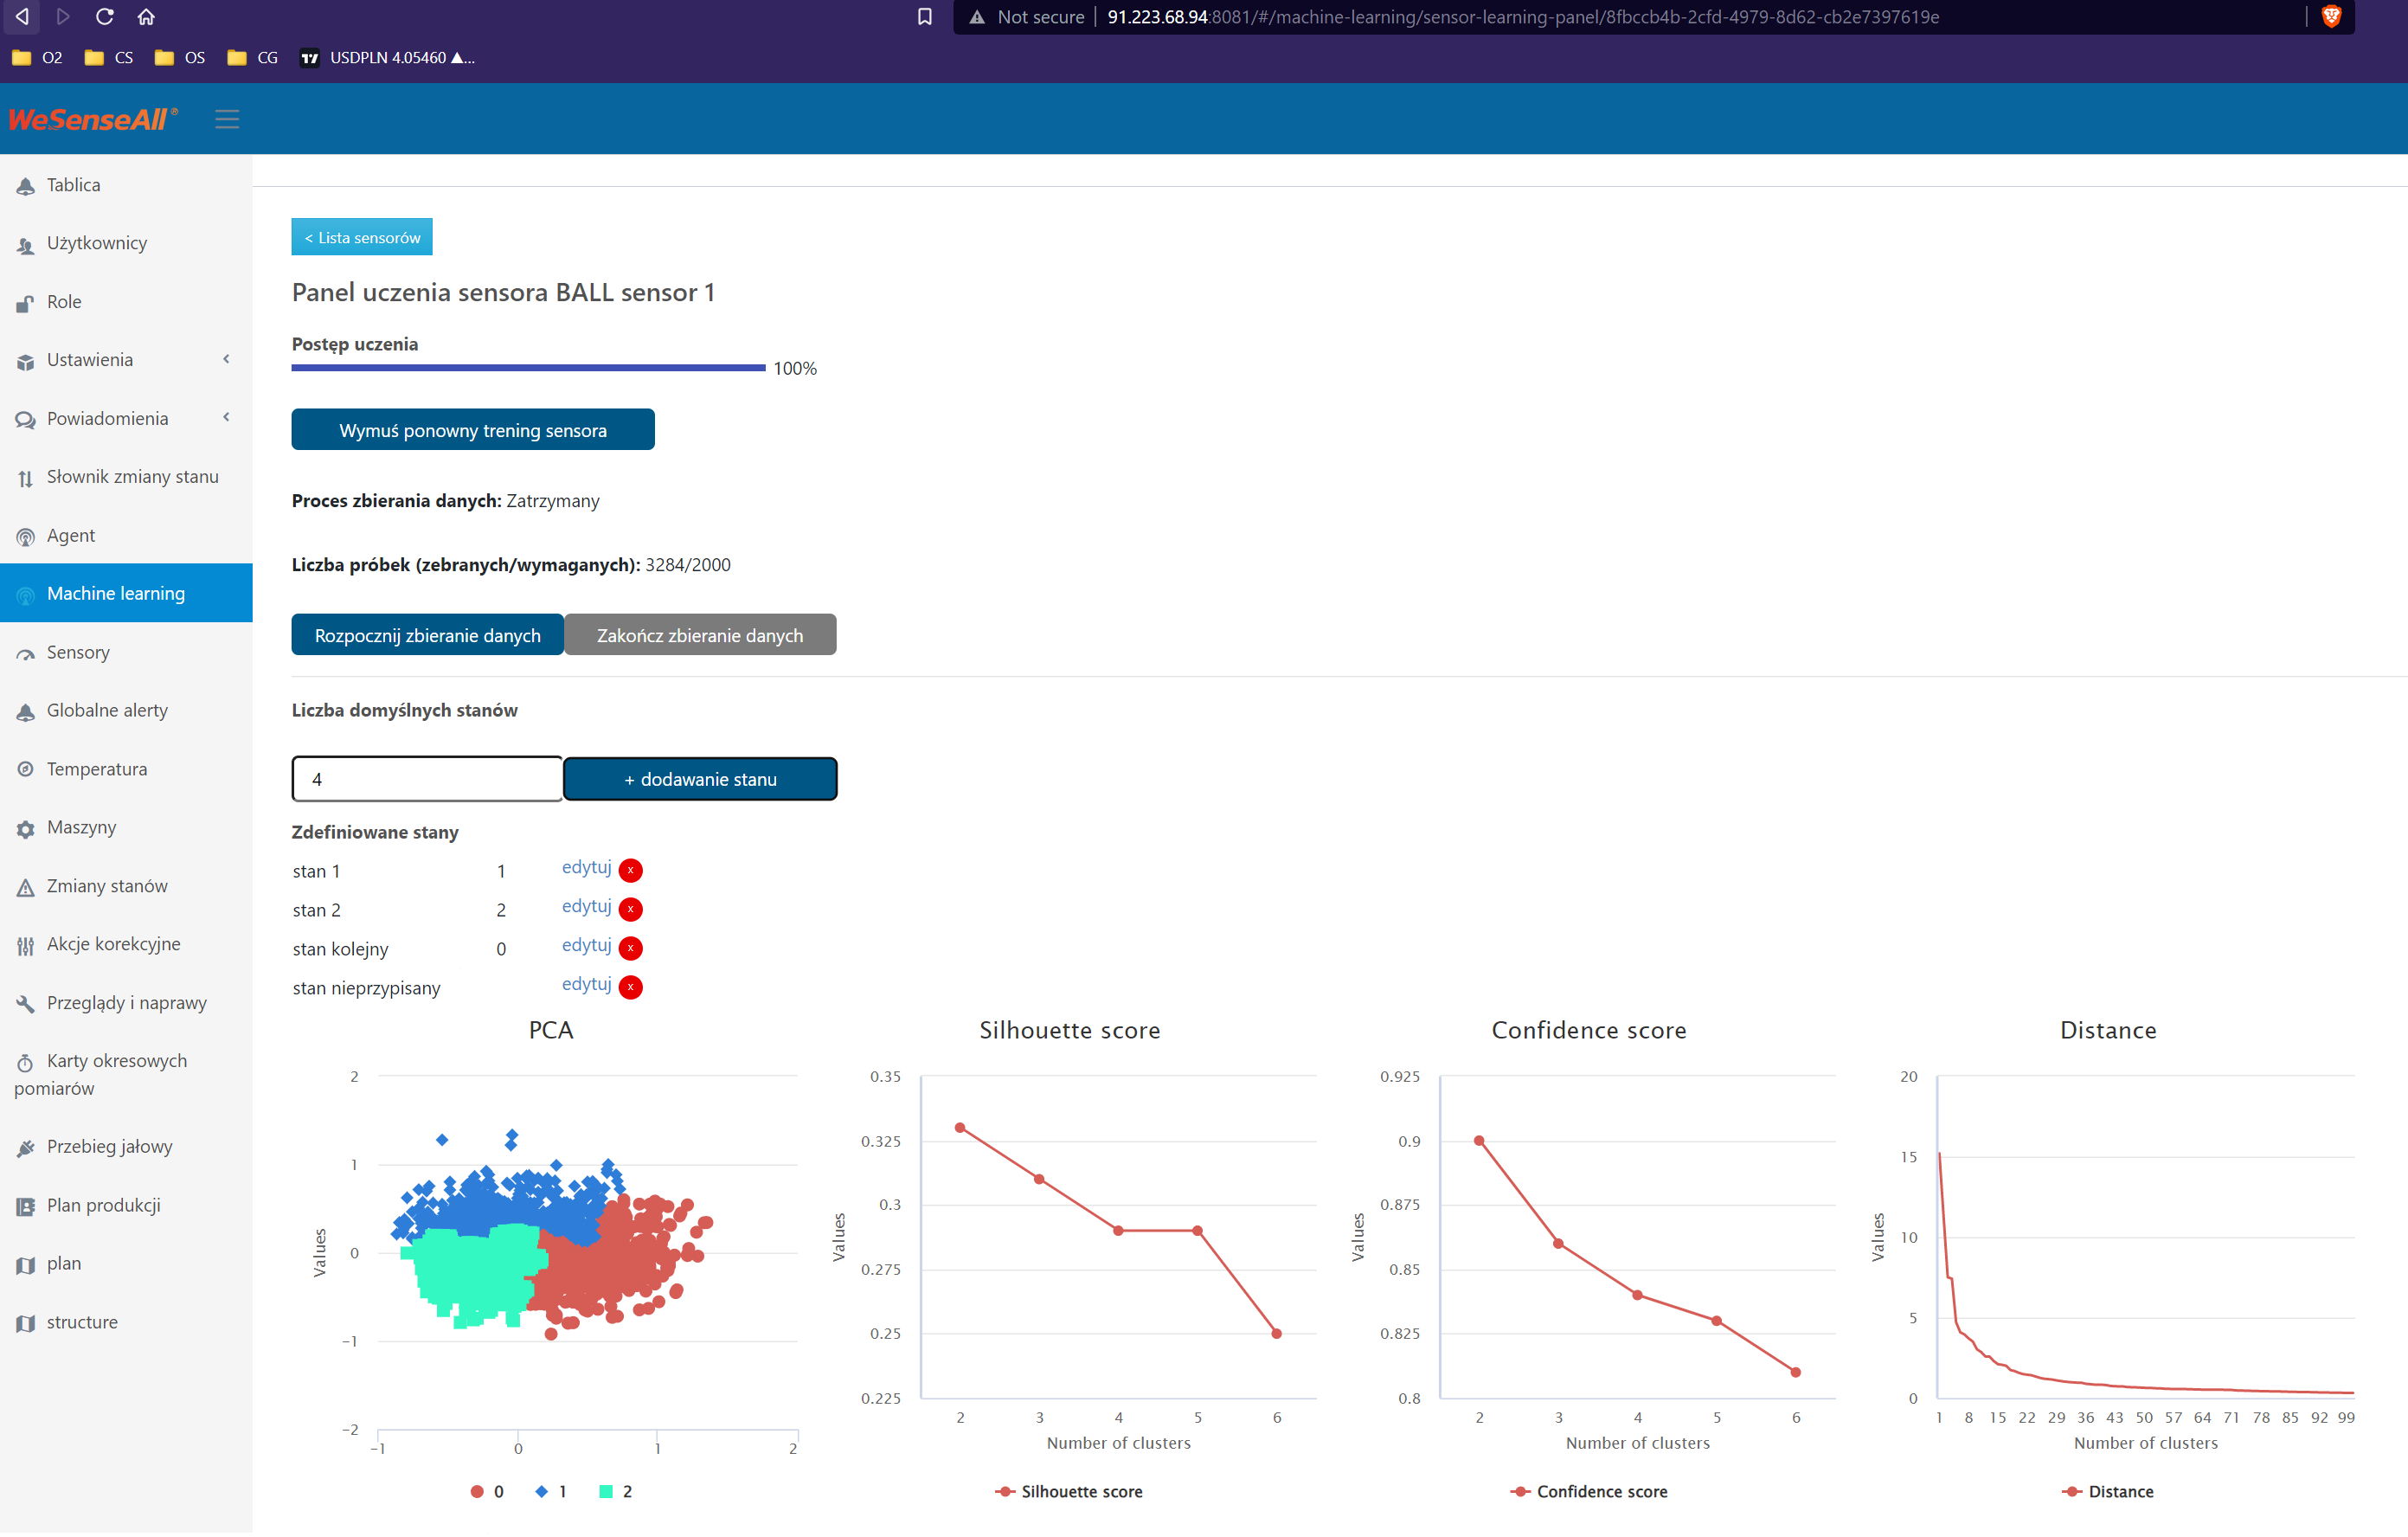This screenshot has height=1537, width=2408.
Task: Click the Postęp uczenia progress bar
Action: [x=528, y=368]
